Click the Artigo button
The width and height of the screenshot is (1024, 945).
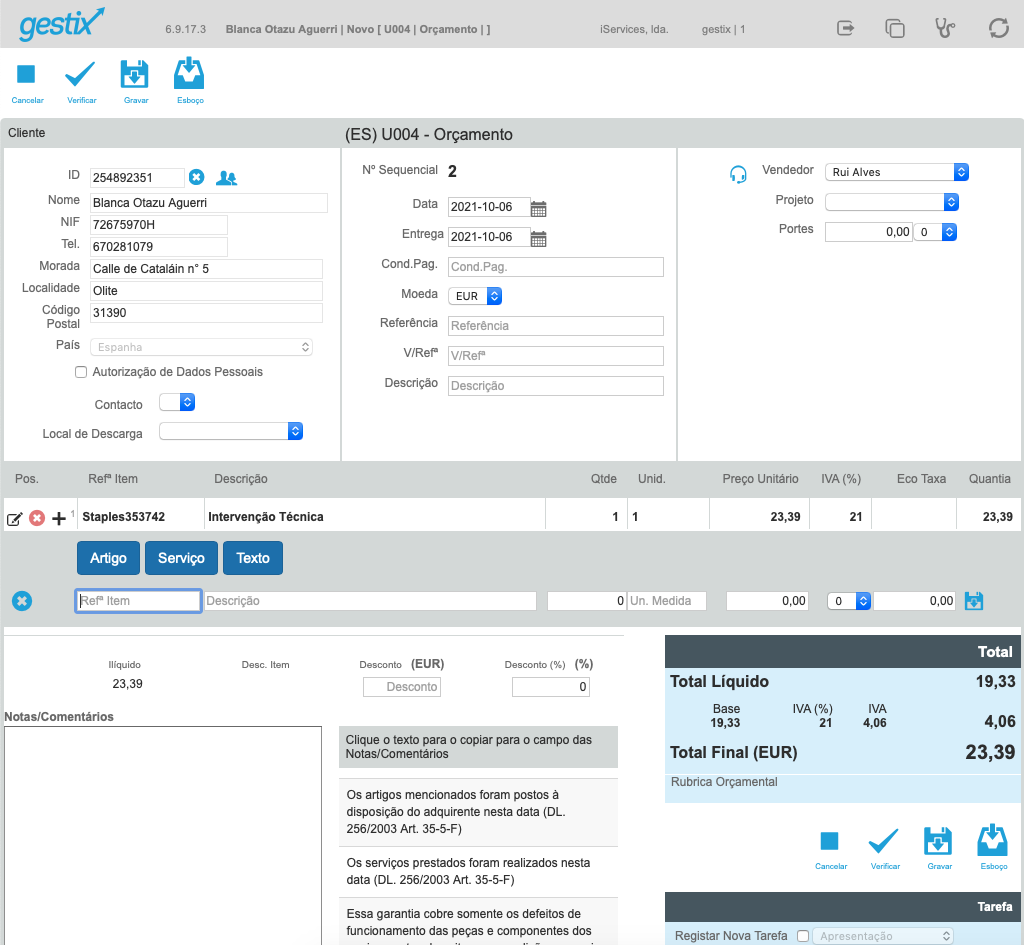pyautogui.click(x=108, y=558)
